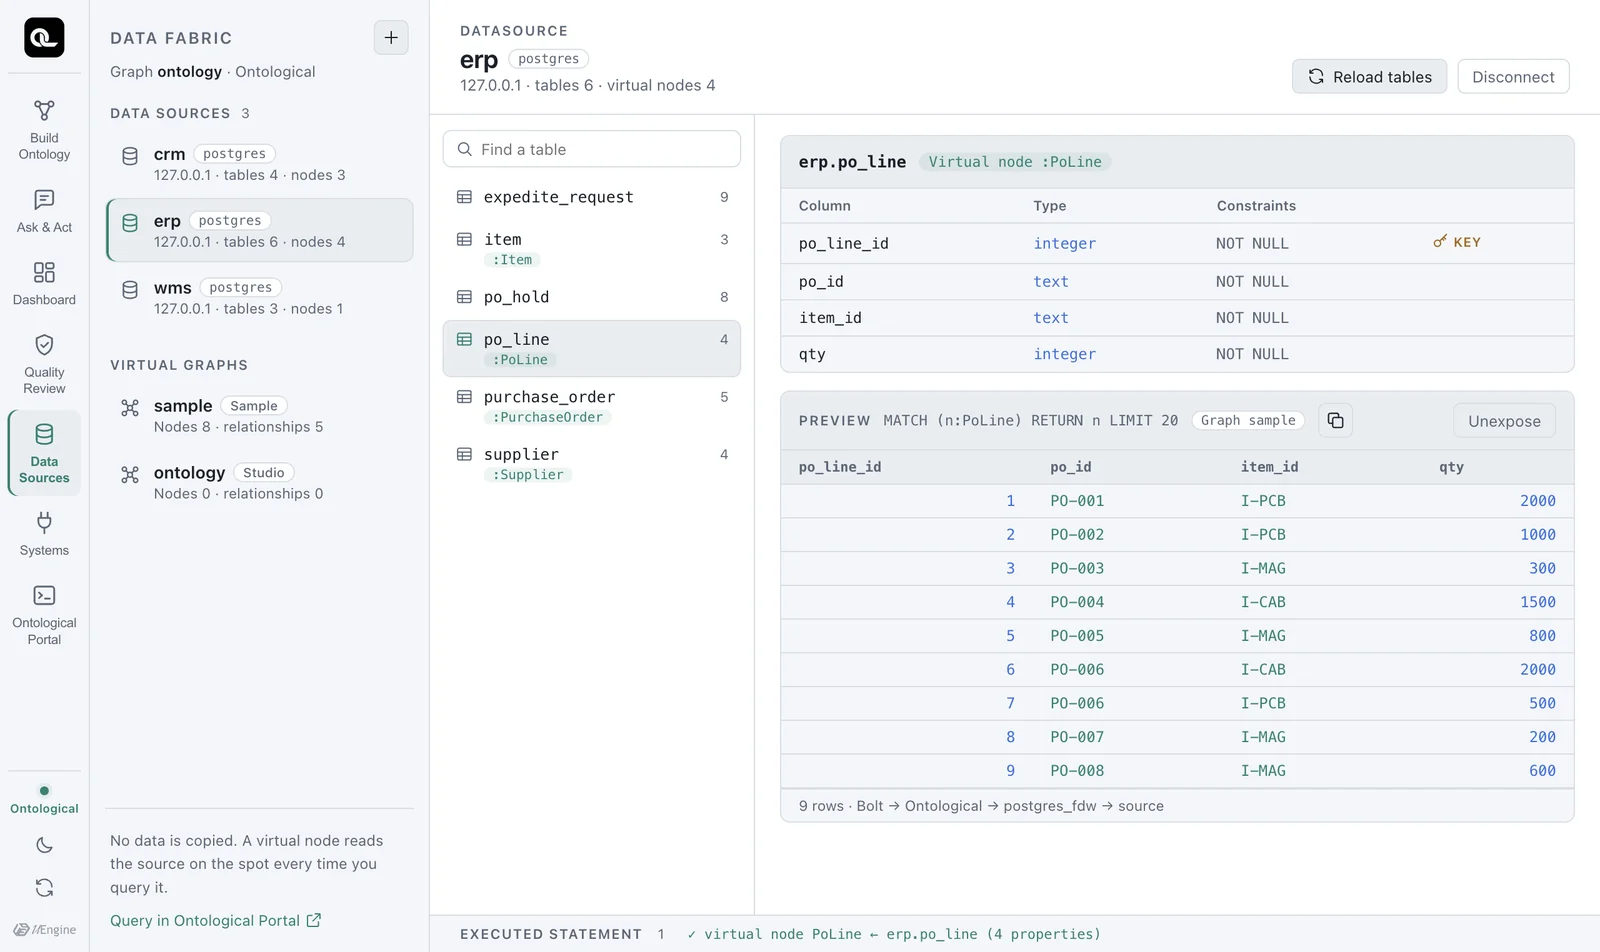Click the PO-008 row cell

click(1077, 771)
